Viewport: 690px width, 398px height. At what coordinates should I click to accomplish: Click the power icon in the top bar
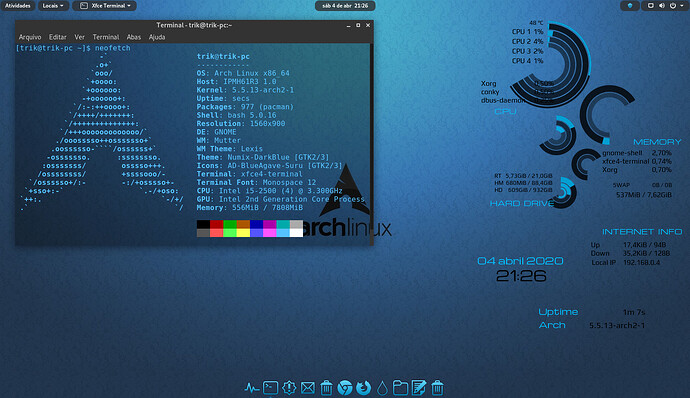[x=673, y=6]
